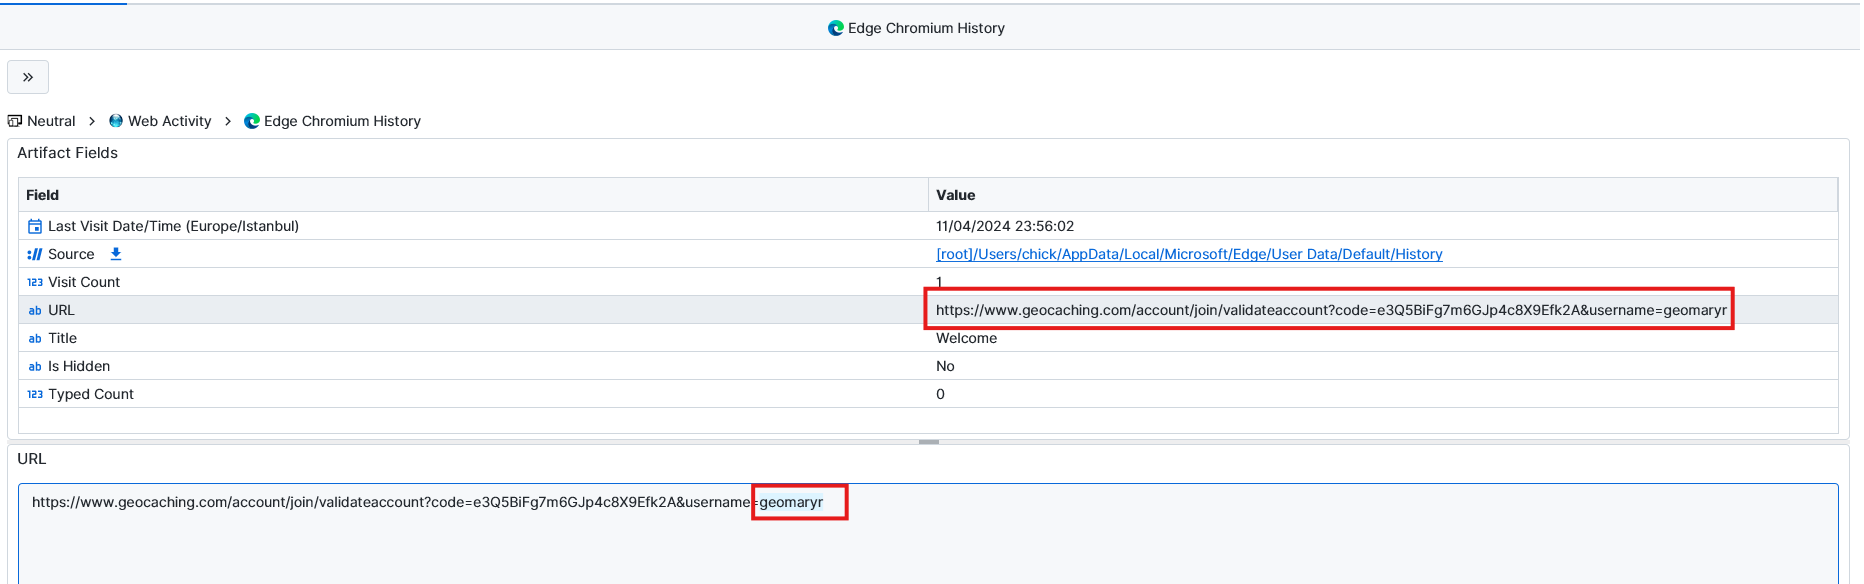
Task: Click inside the URL detail text box
Action: click(x=926, y=540)
